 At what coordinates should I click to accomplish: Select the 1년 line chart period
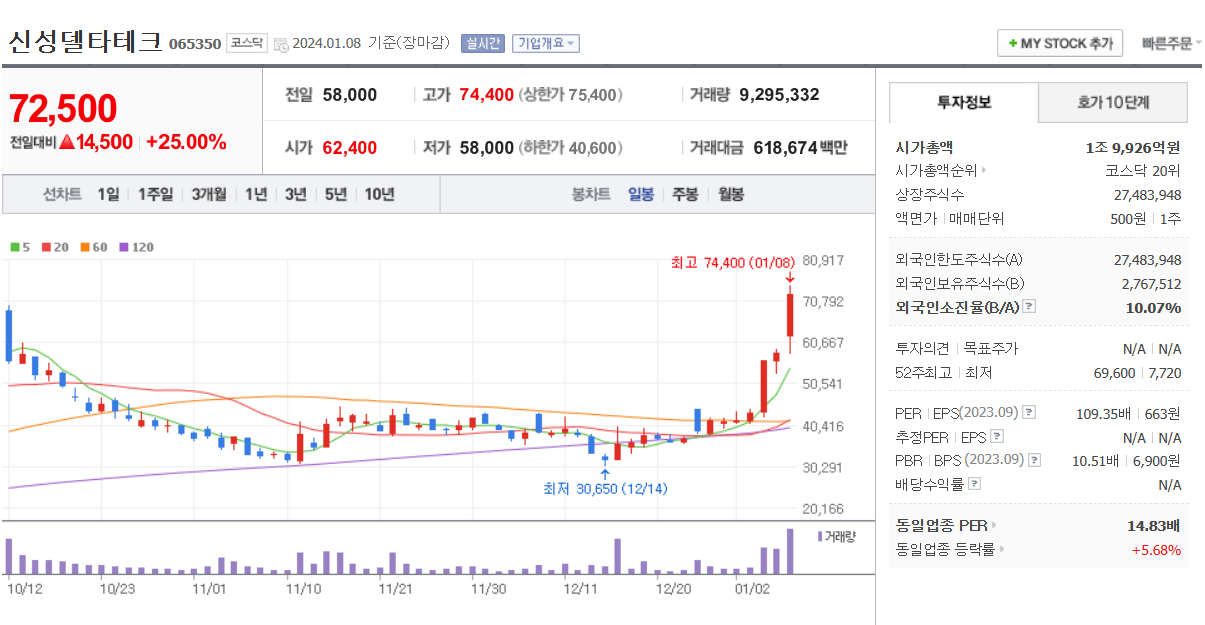pyautogui.click(x=256, y=194)
